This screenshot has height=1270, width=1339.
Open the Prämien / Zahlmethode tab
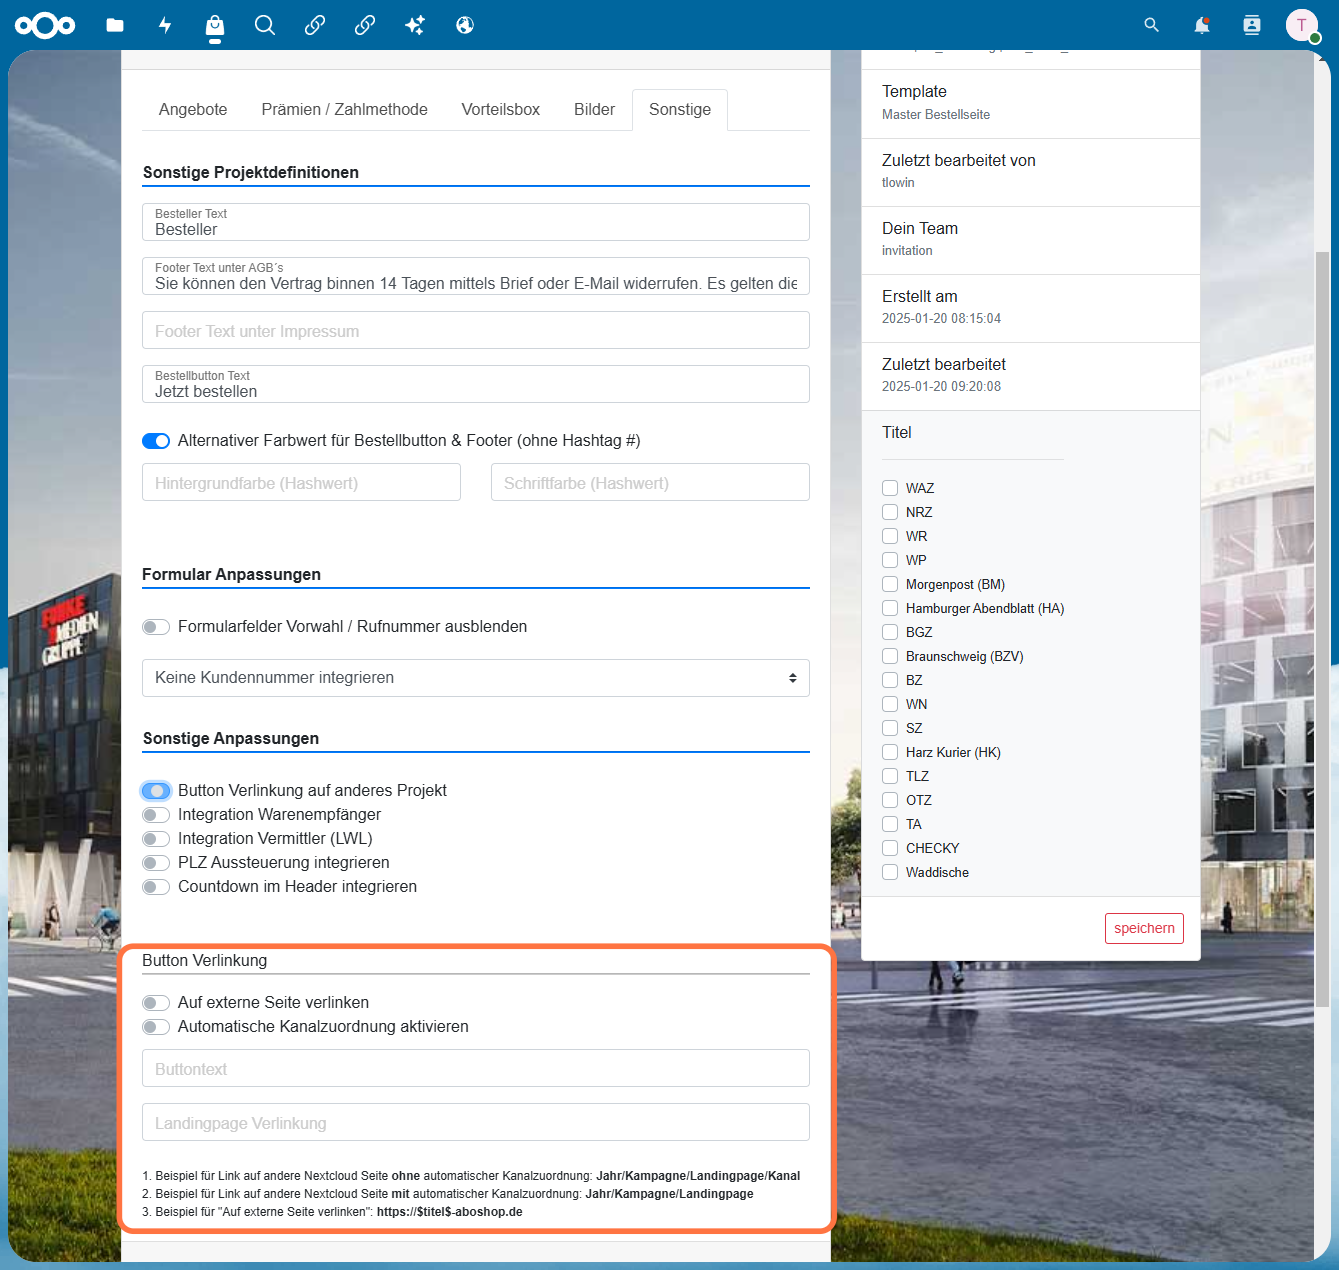(345, 110)
